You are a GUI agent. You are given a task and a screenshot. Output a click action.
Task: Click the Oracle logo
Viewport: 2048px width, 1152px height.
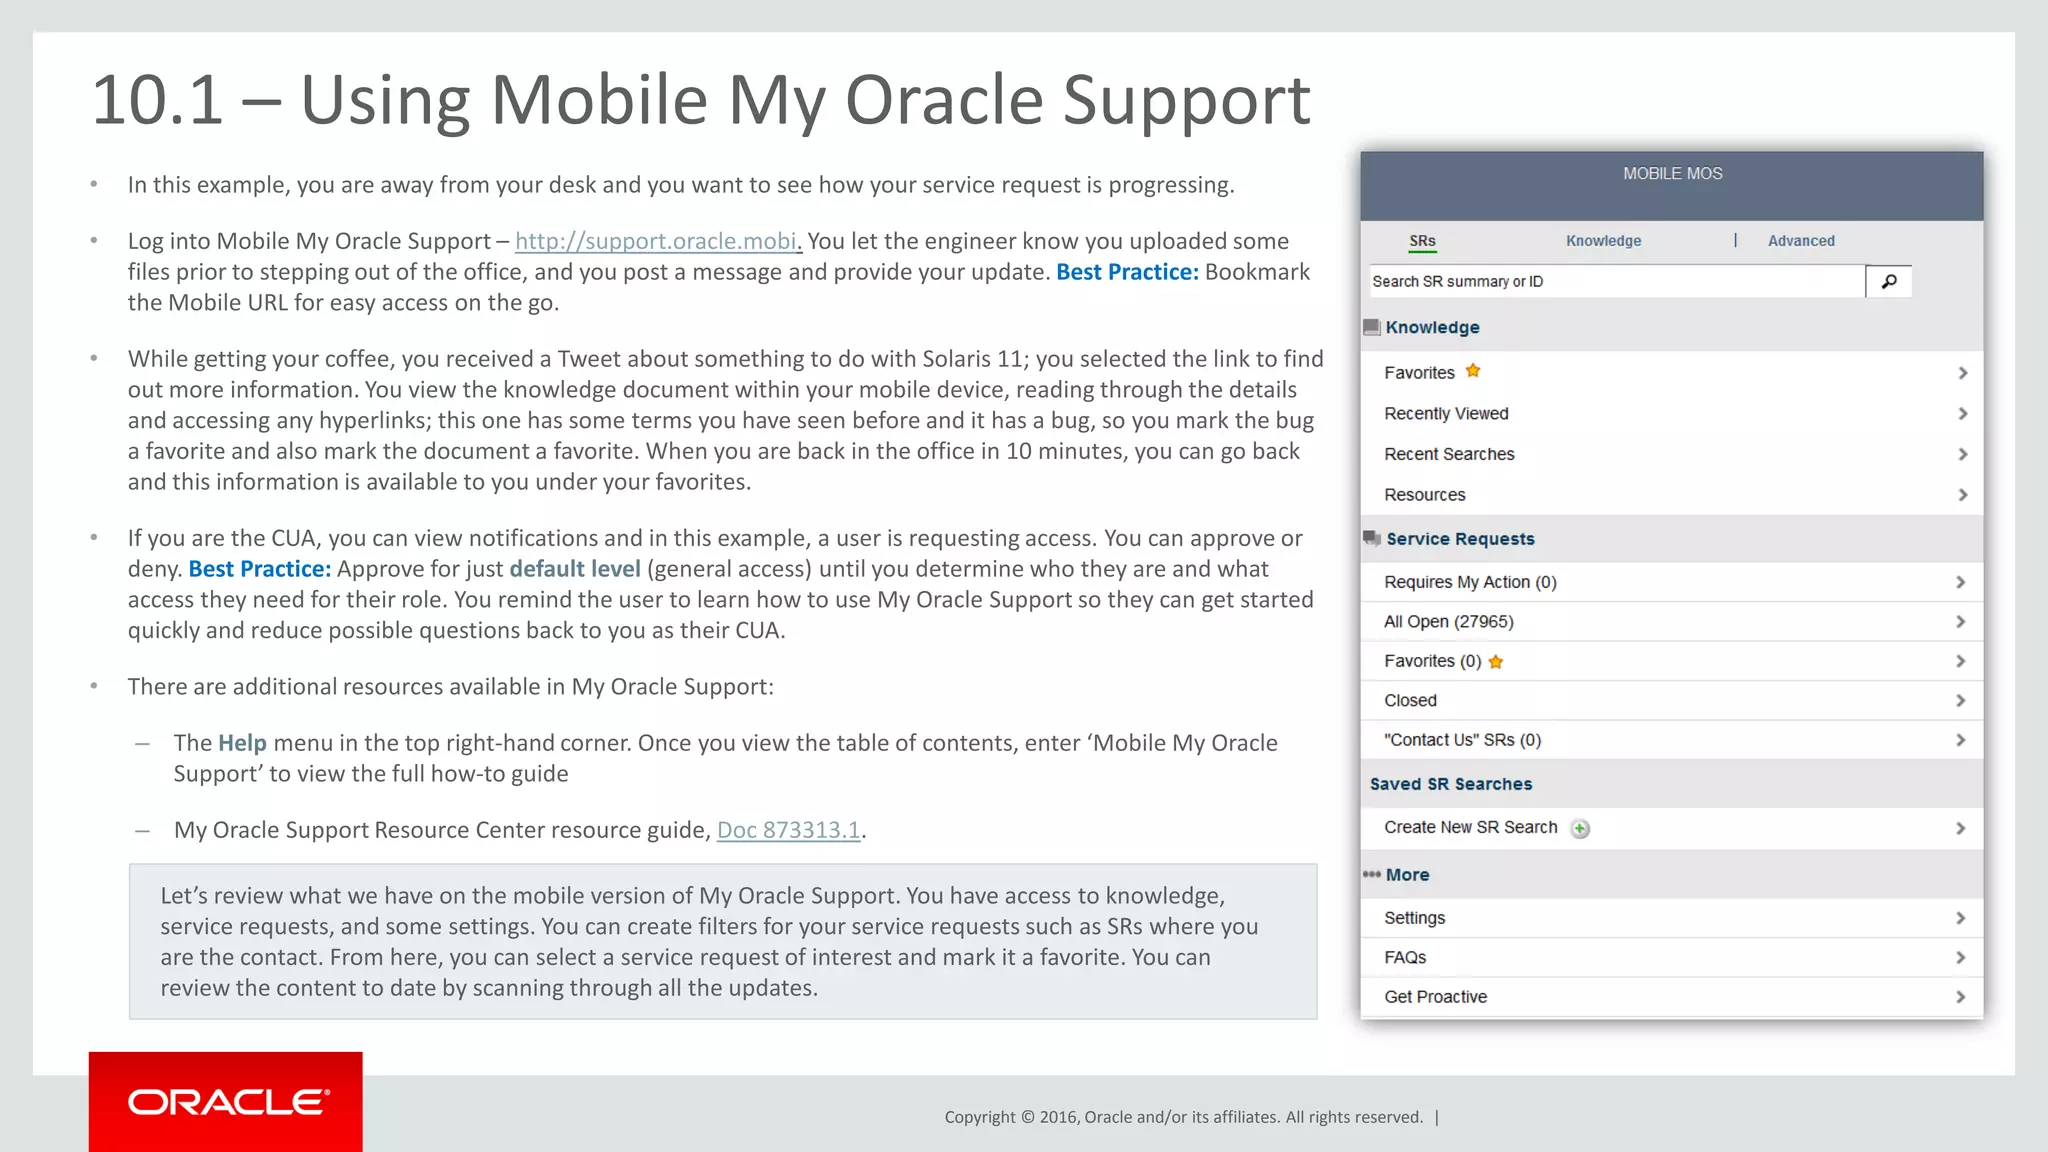point(226,1102)
